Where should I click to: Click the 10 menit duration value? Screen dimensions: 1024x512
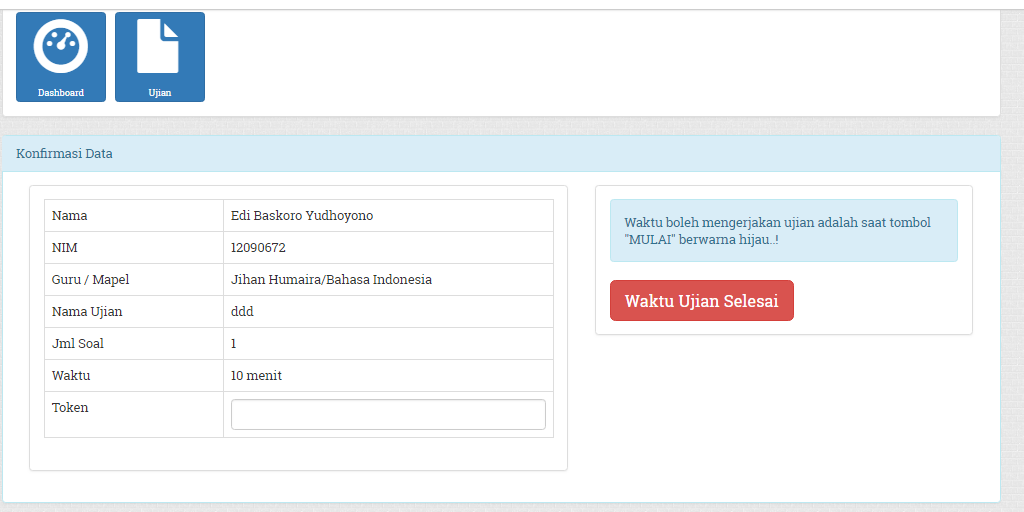[x=256, y=376]
